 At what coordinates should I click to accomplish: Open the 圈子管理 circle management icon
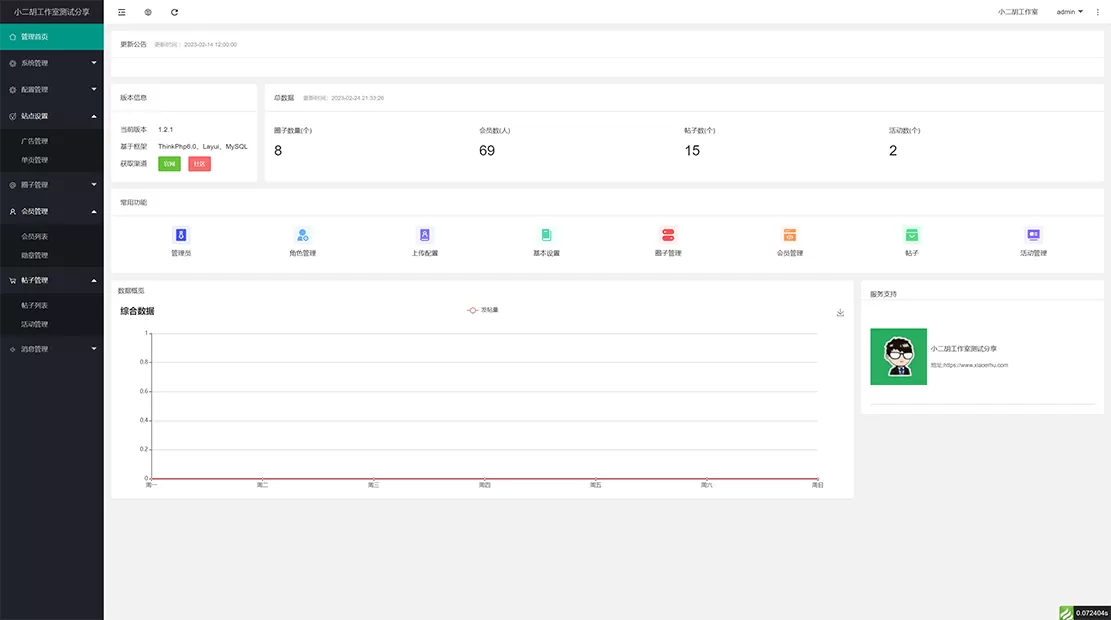tap(668, 240)
